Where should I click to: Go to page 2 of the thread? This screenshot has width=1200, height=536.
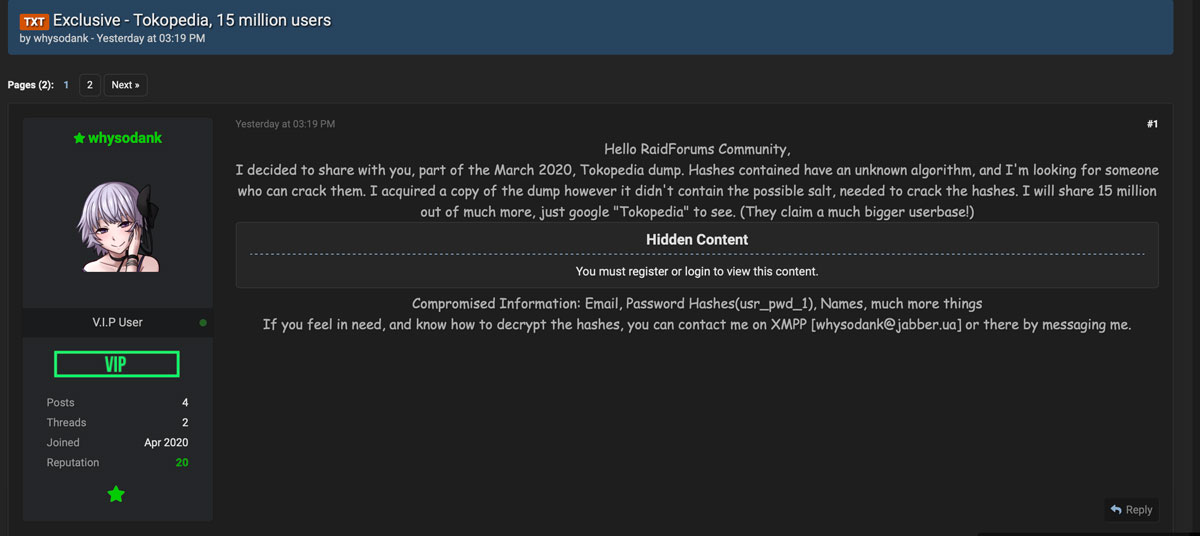[x=89, y=85]
